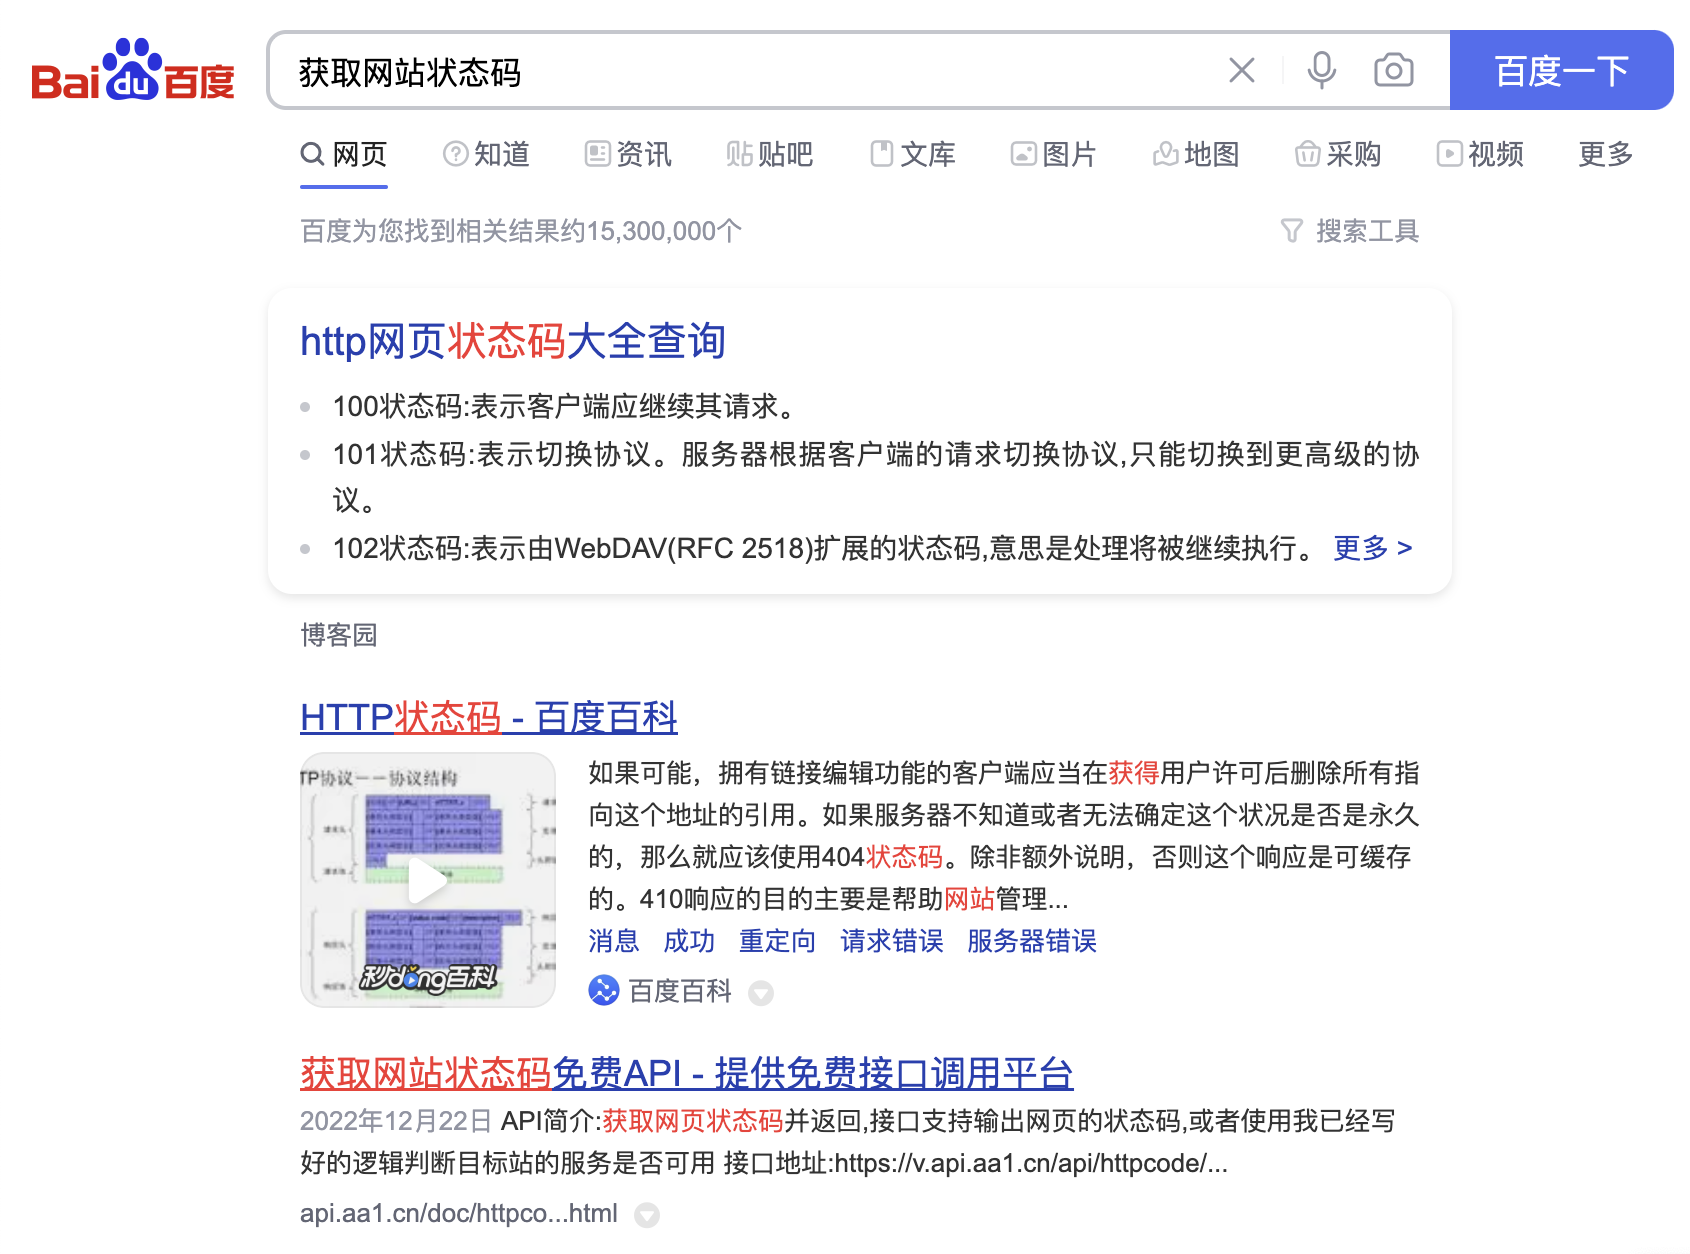Clear the search box with the X
The height and width of the screenshot is (1254, 1690).
[x=1241, y=70]
